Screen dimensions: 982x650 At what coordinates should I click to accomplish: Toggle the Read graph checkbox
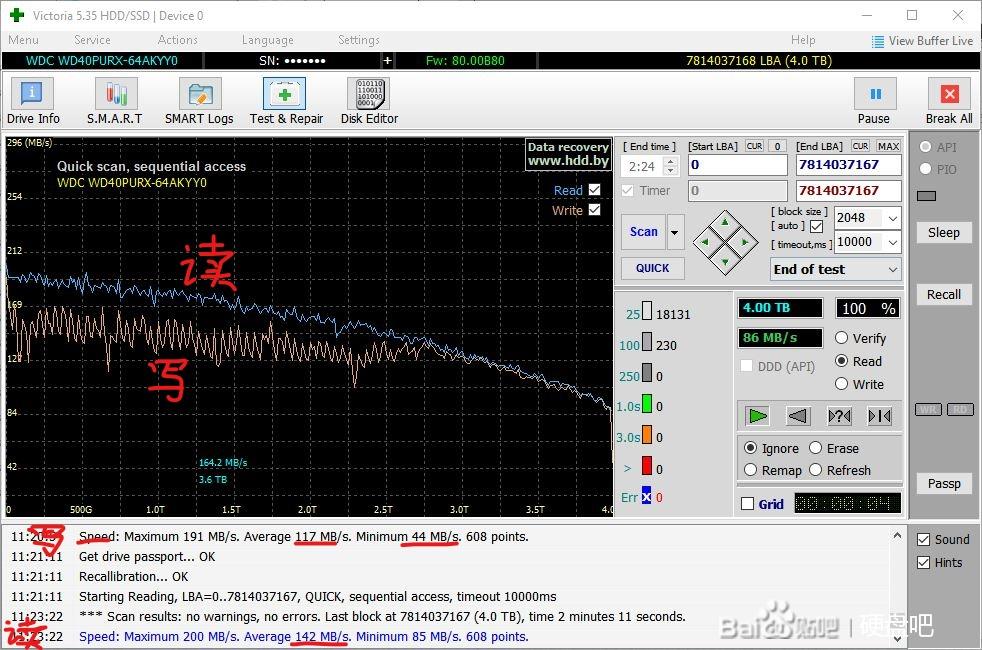[x=594, y=189]
